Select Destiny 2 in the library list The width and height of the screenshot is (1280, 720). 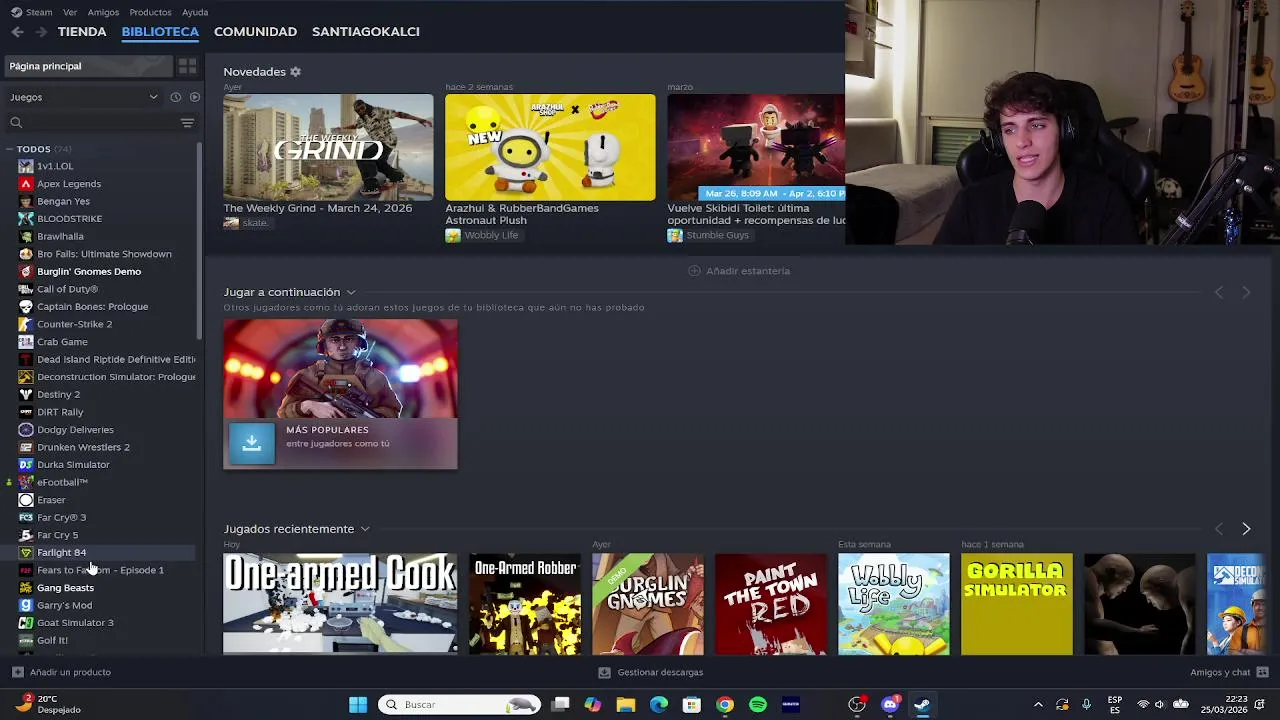[x=58, y=394]
